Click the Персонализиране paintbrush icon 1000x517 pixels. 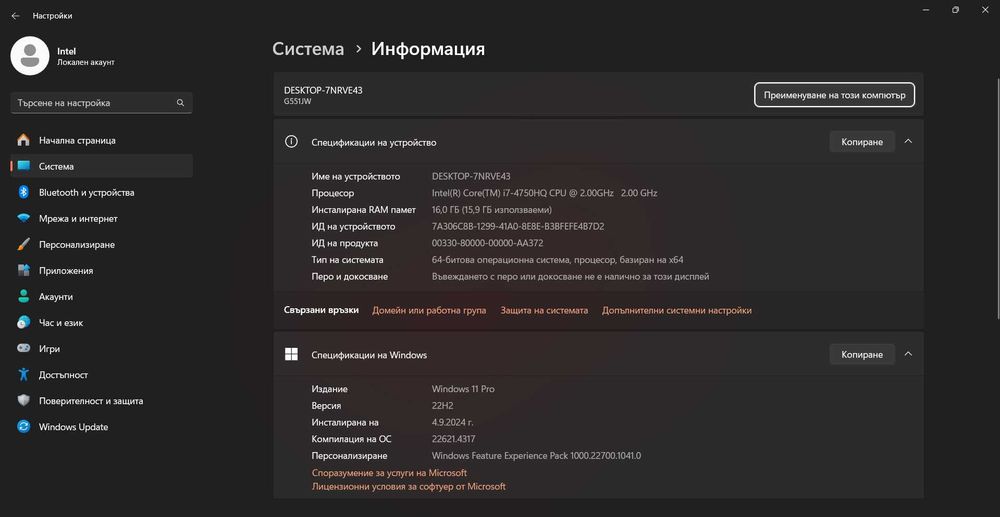click(24, 245)
